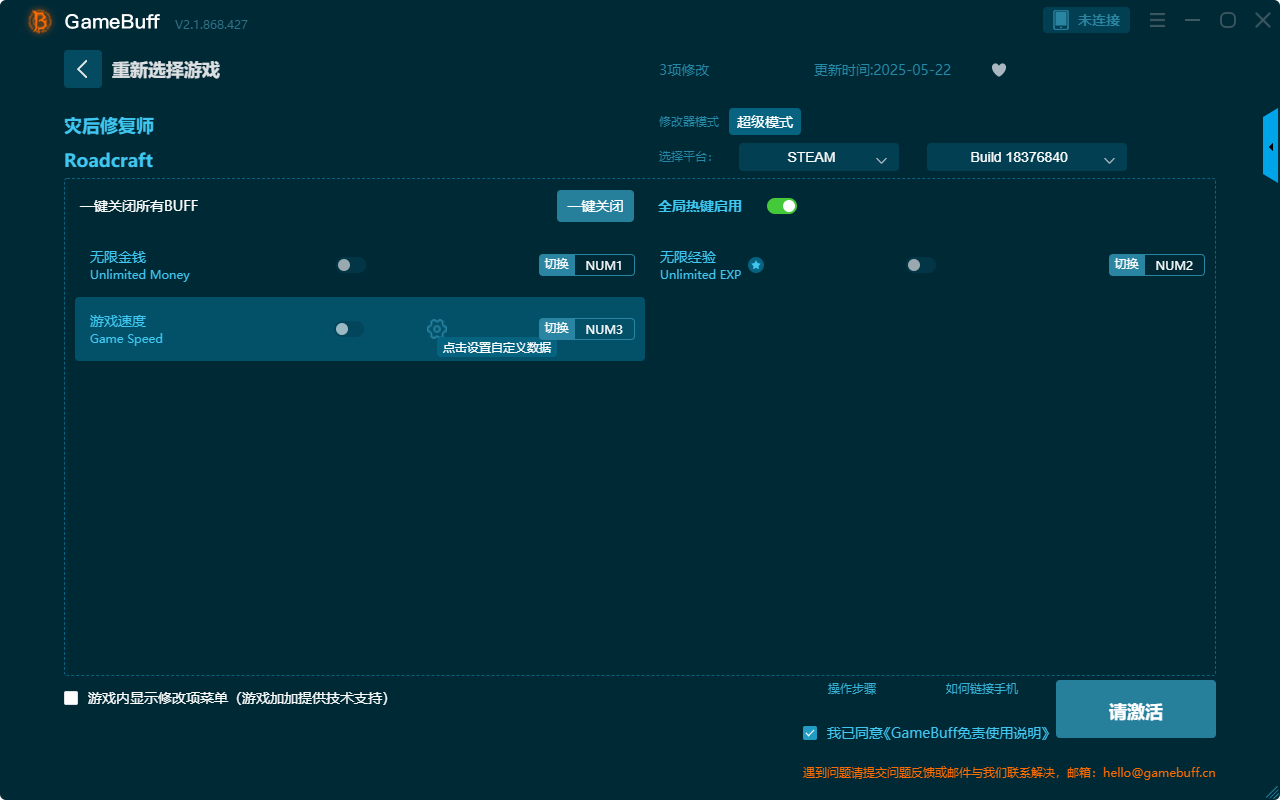1280x800 pixels.
Task: Open the hamburger menu icon
Action: click(x=1157, y=20)
